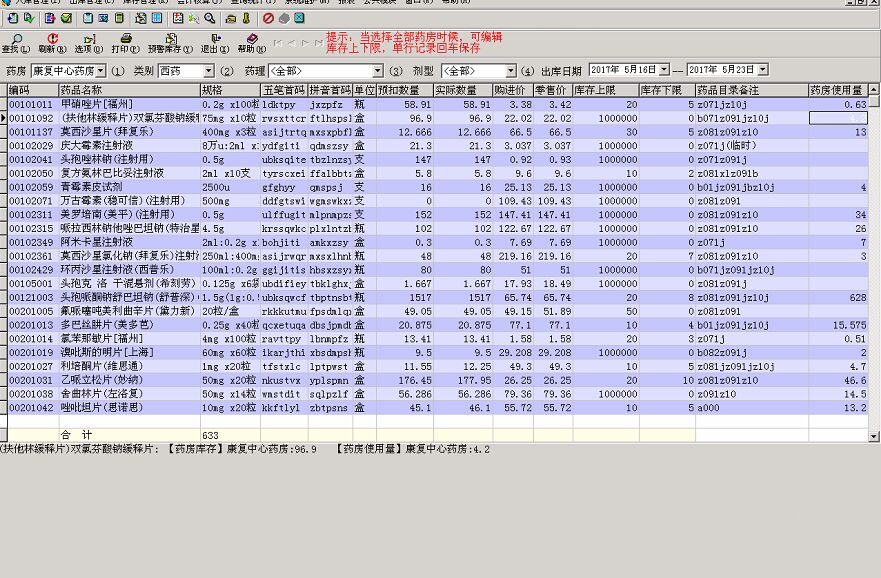
Task: Click 库存上限 value of row 00102050
Action: point(606,173)
